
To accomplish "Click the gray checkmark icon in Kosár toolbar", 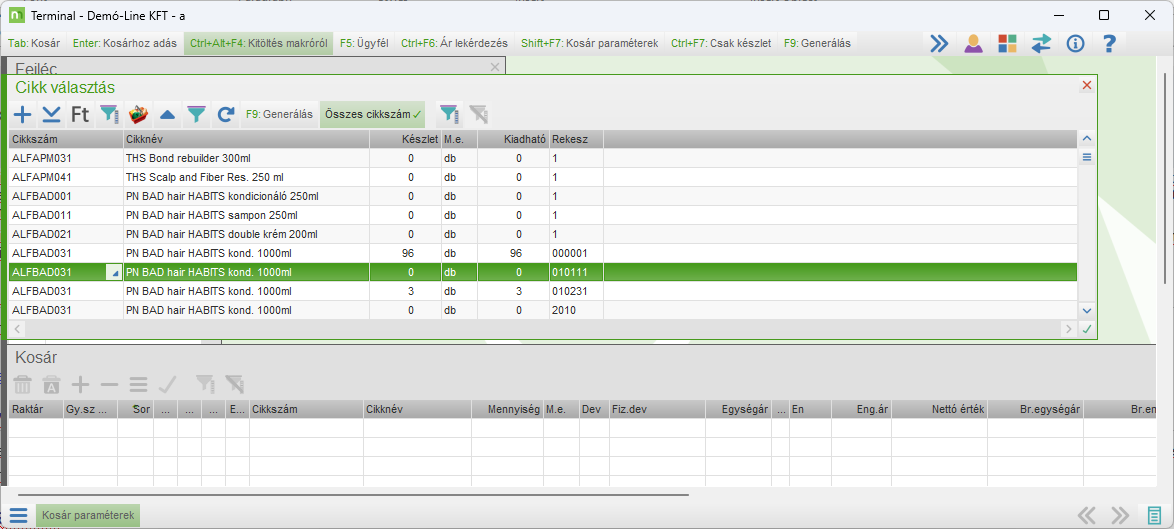I will pos(167,385).
